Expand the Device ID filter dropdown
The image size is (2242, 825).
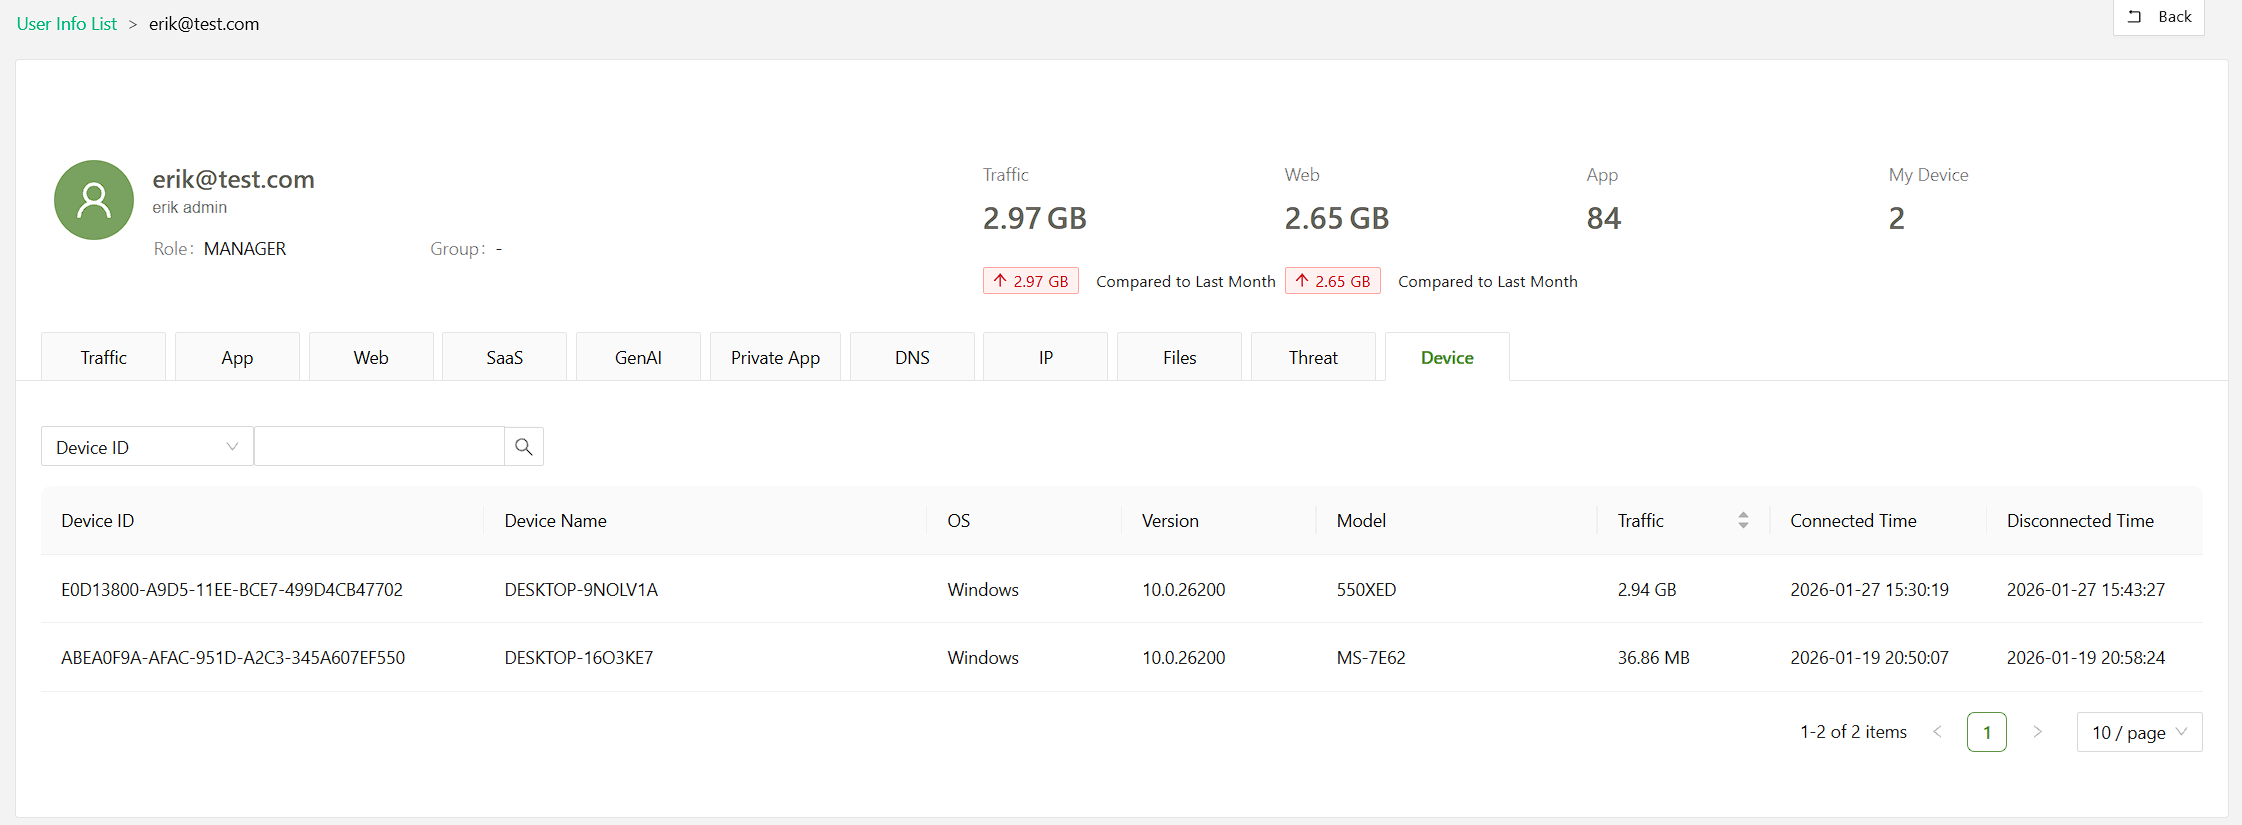(x=147, y=447)
